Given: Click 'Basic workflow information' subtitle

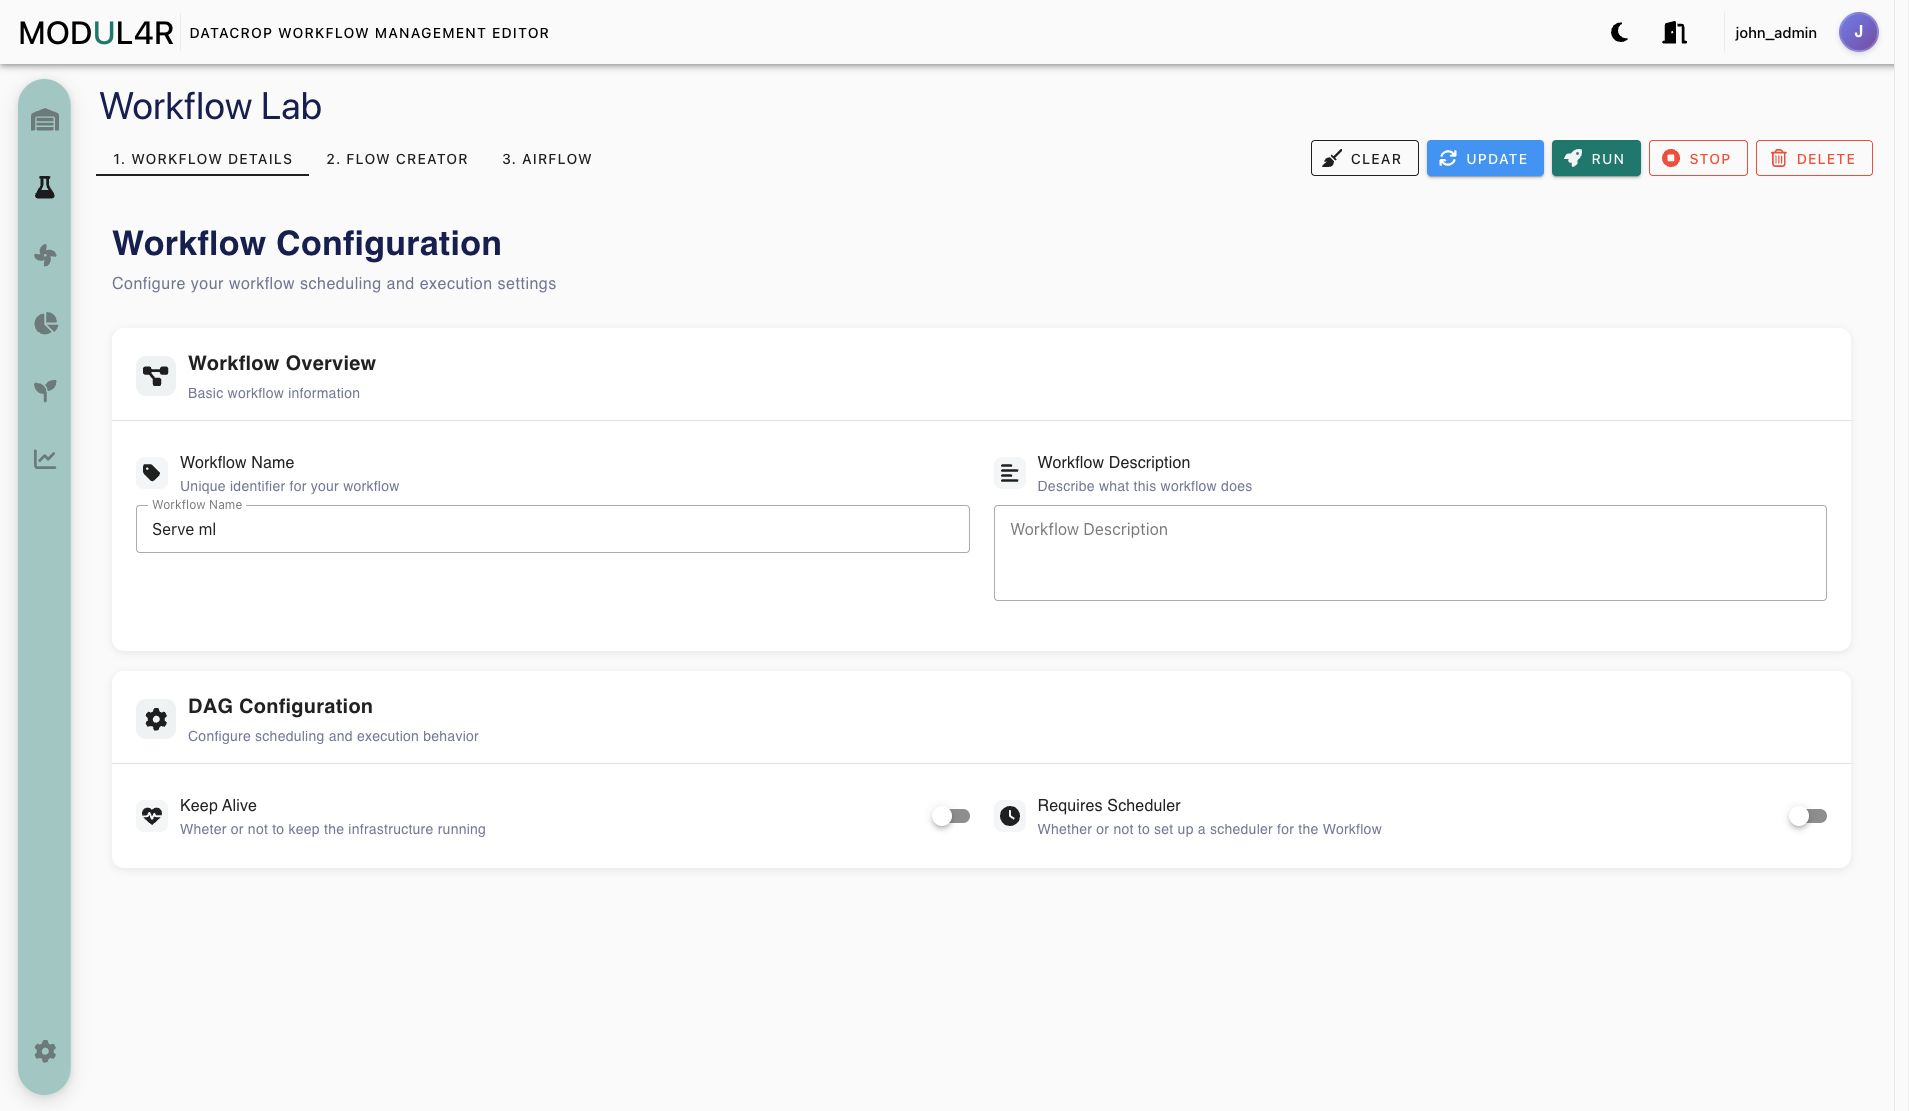Looking at the screenshot, I should [274, 393].
